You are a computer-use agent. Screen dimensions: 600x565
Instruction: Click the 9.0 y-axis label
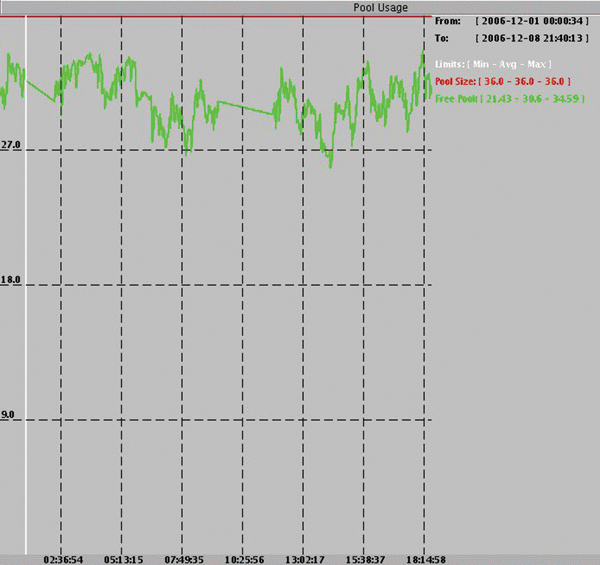[8, 414]
